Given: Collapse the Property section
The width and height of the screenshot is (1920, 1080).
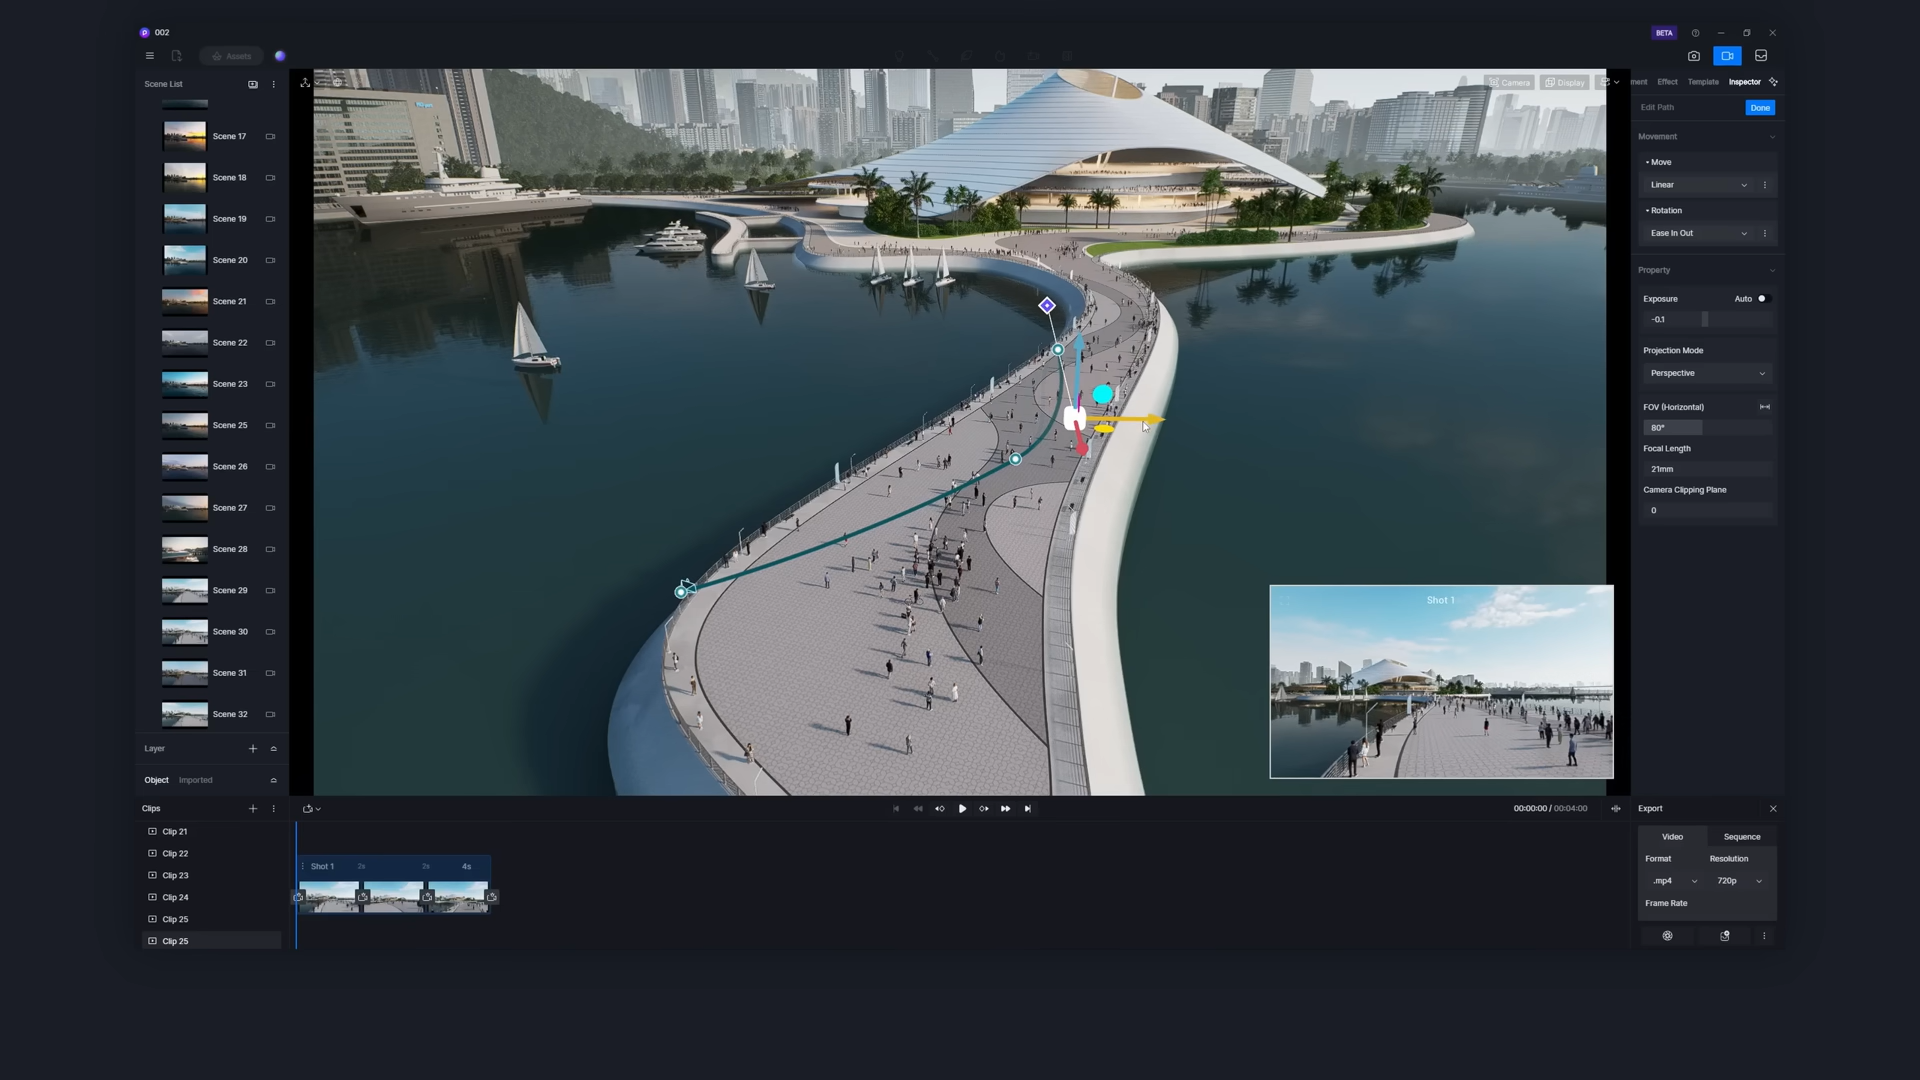Looking at the screenshot, I should [x=1772, y=271].
